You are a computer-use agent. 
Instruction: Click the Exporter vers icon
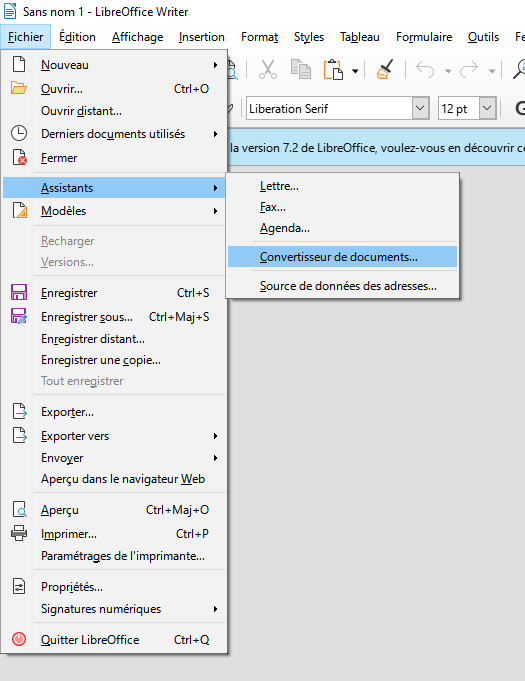click(x=20, y=435)
